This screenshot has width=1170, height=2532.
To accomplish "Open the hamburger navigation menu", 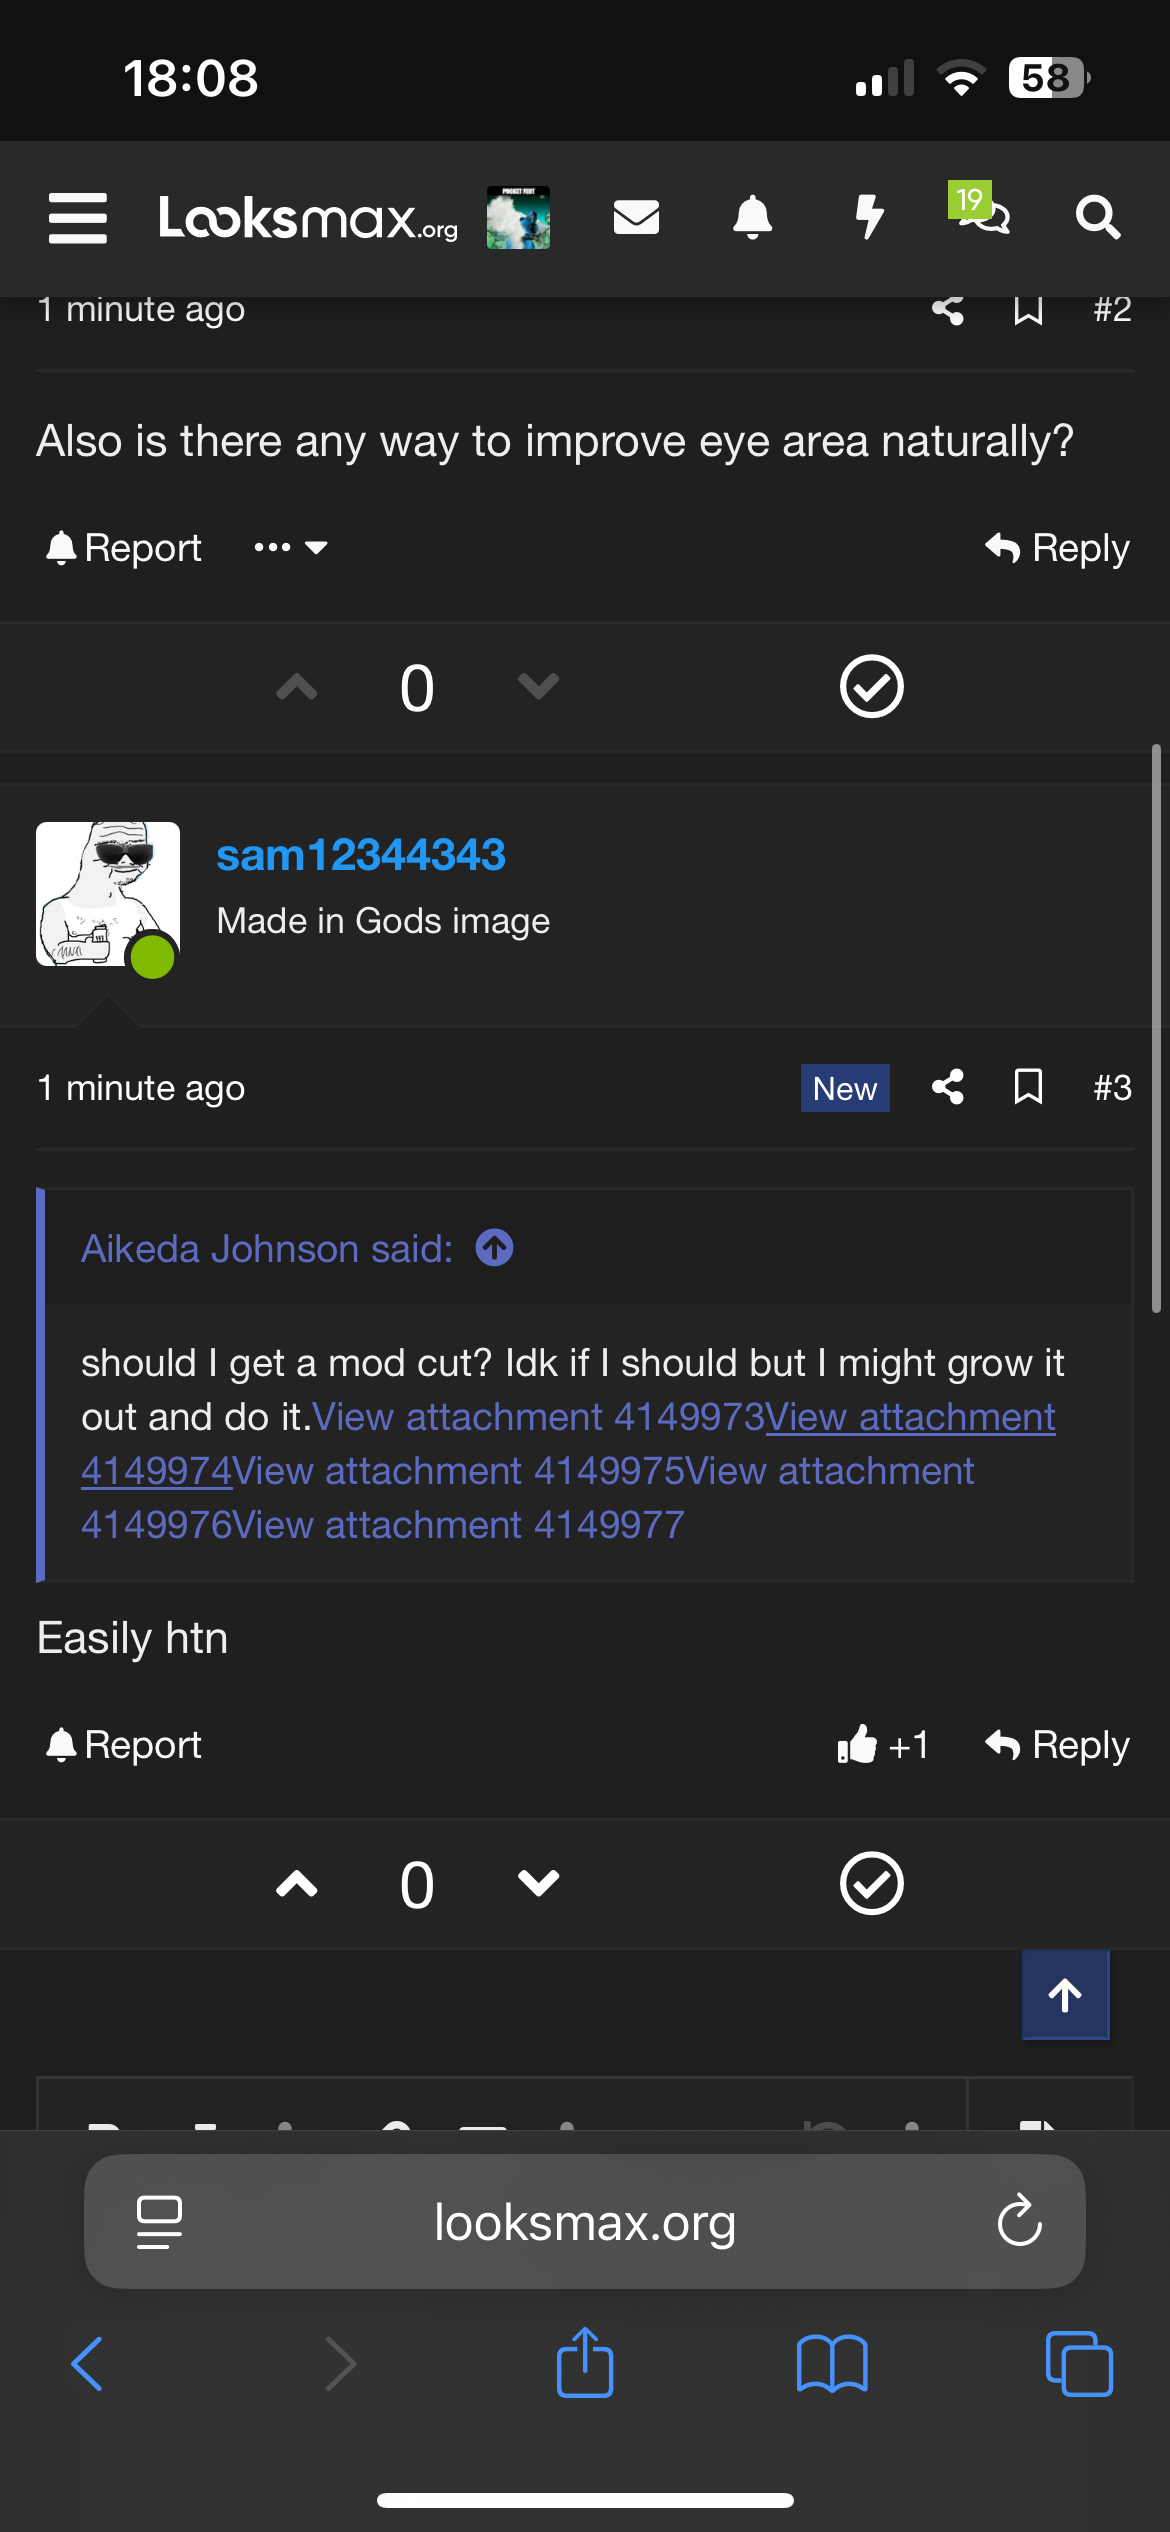I will click(77, 218).
